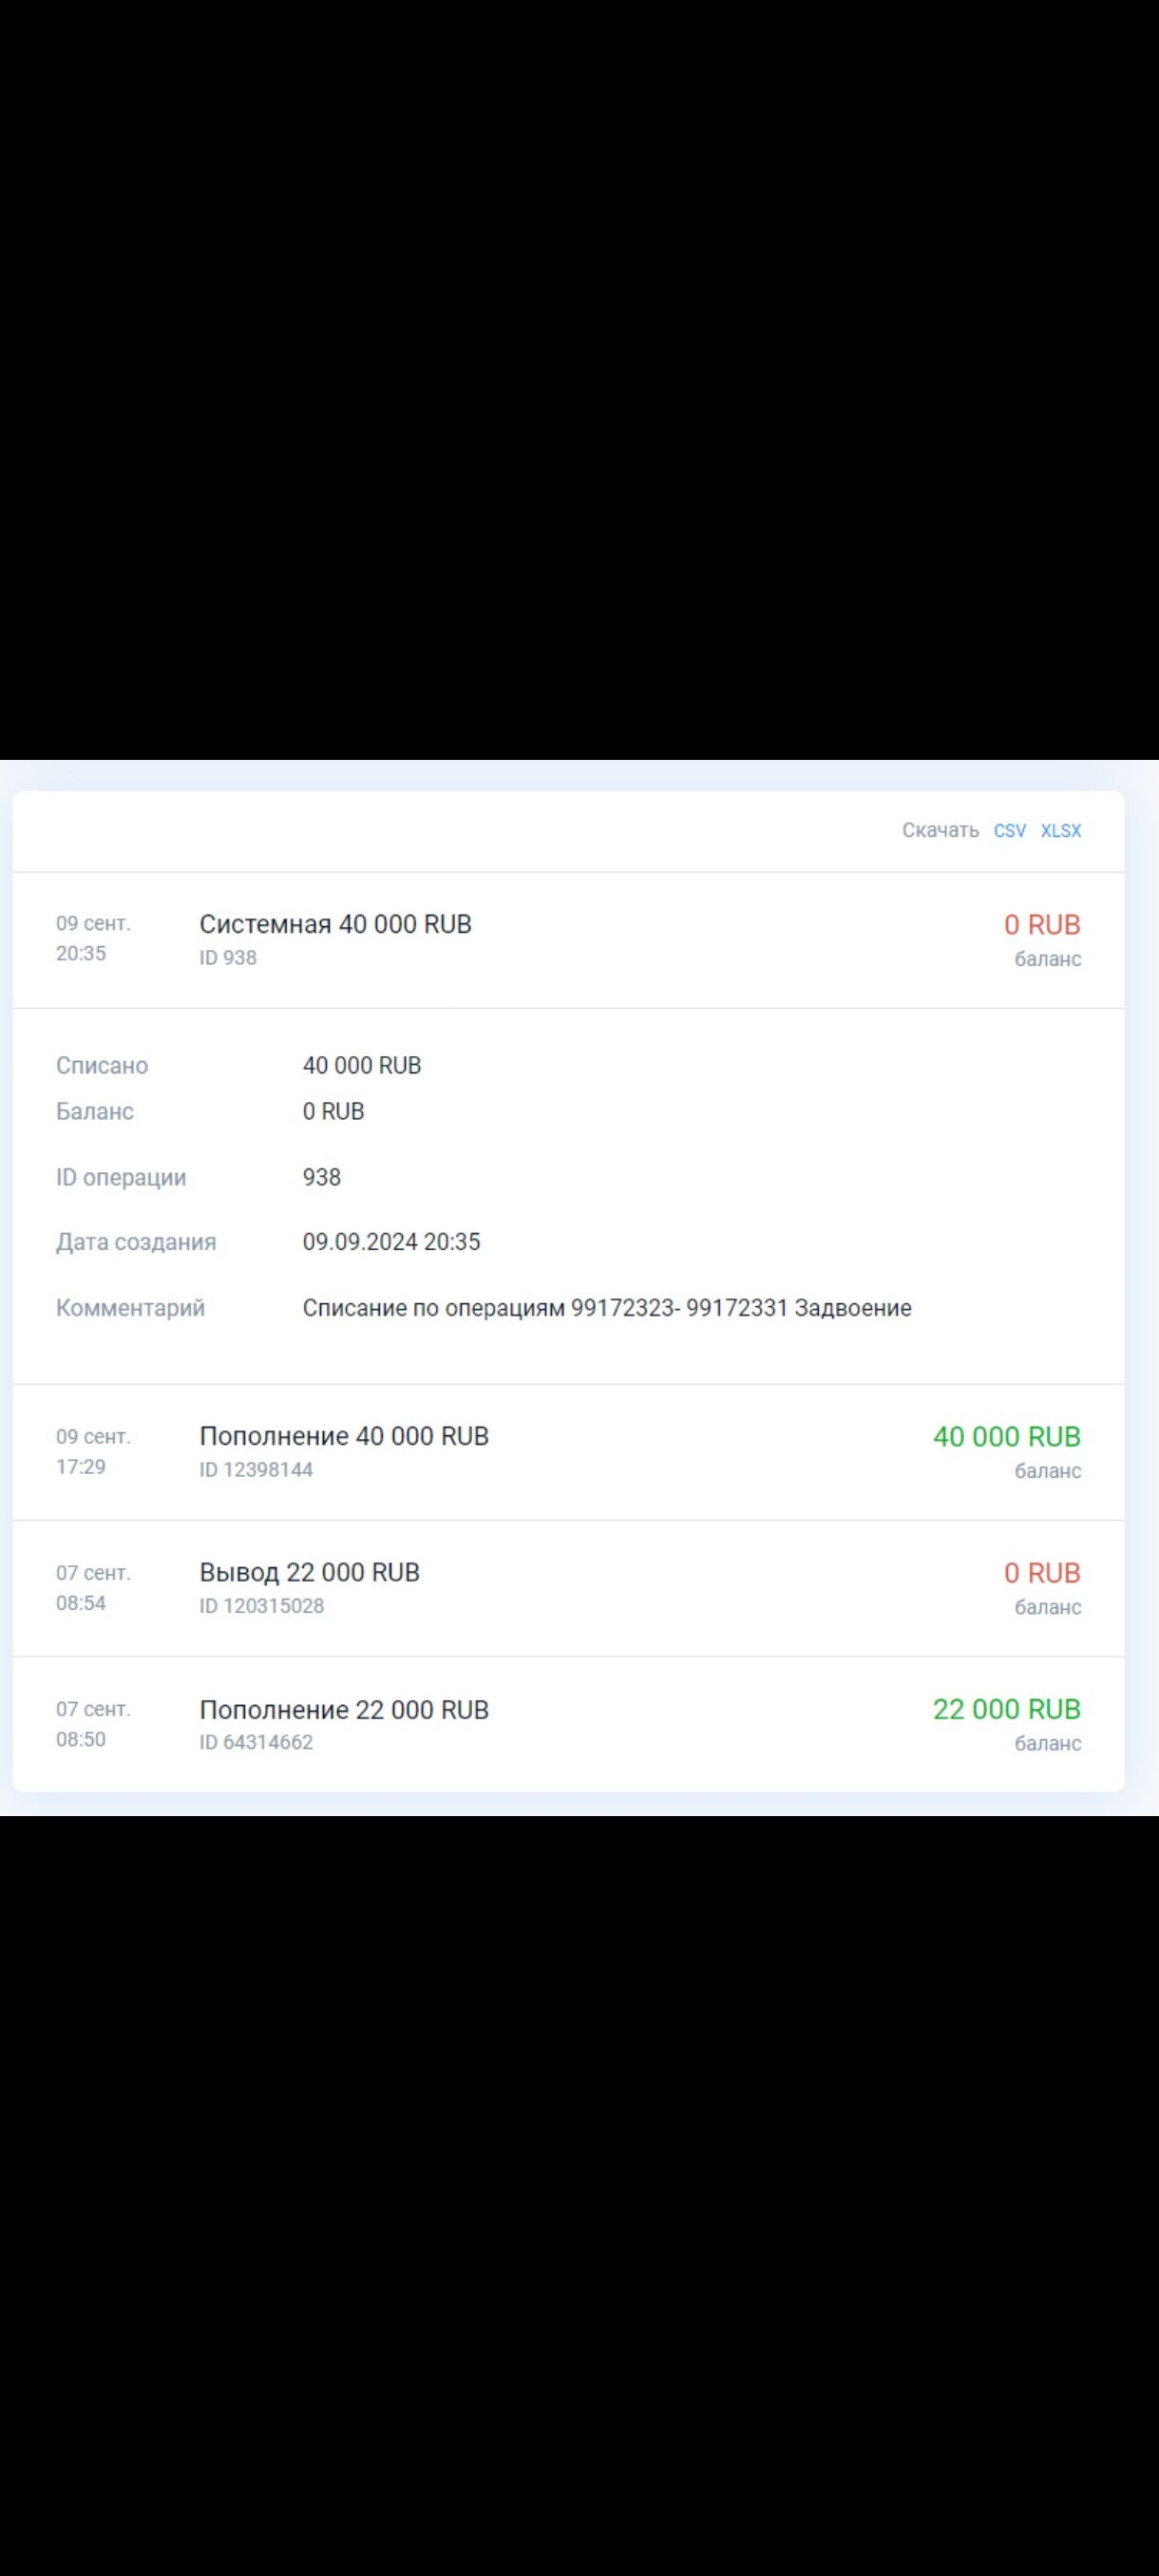Click the creation date 09.09.2024 20:35
This screenshot has height=2576, width=1159.
(x=391, y=1242)
